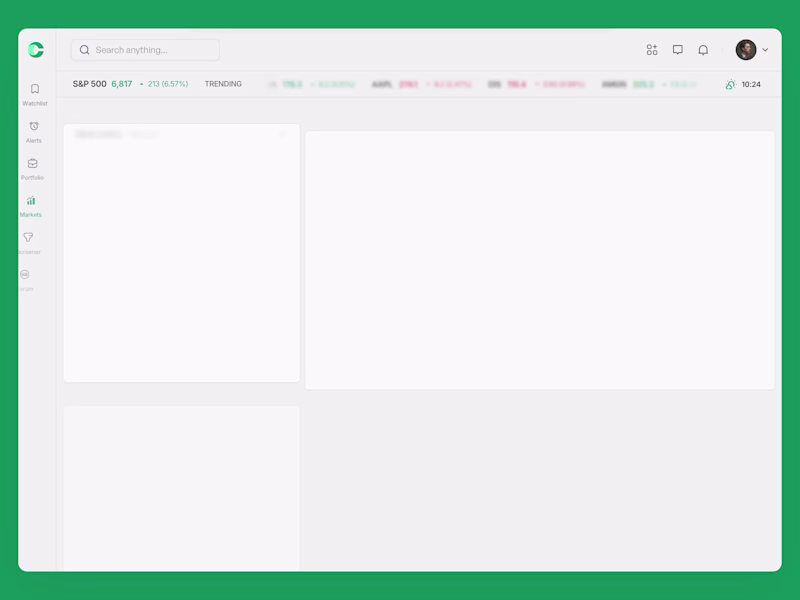The height and width of the screenshot is (600, 800).
Task: Click the user profile avatar
Action: (x=746, y=50)
